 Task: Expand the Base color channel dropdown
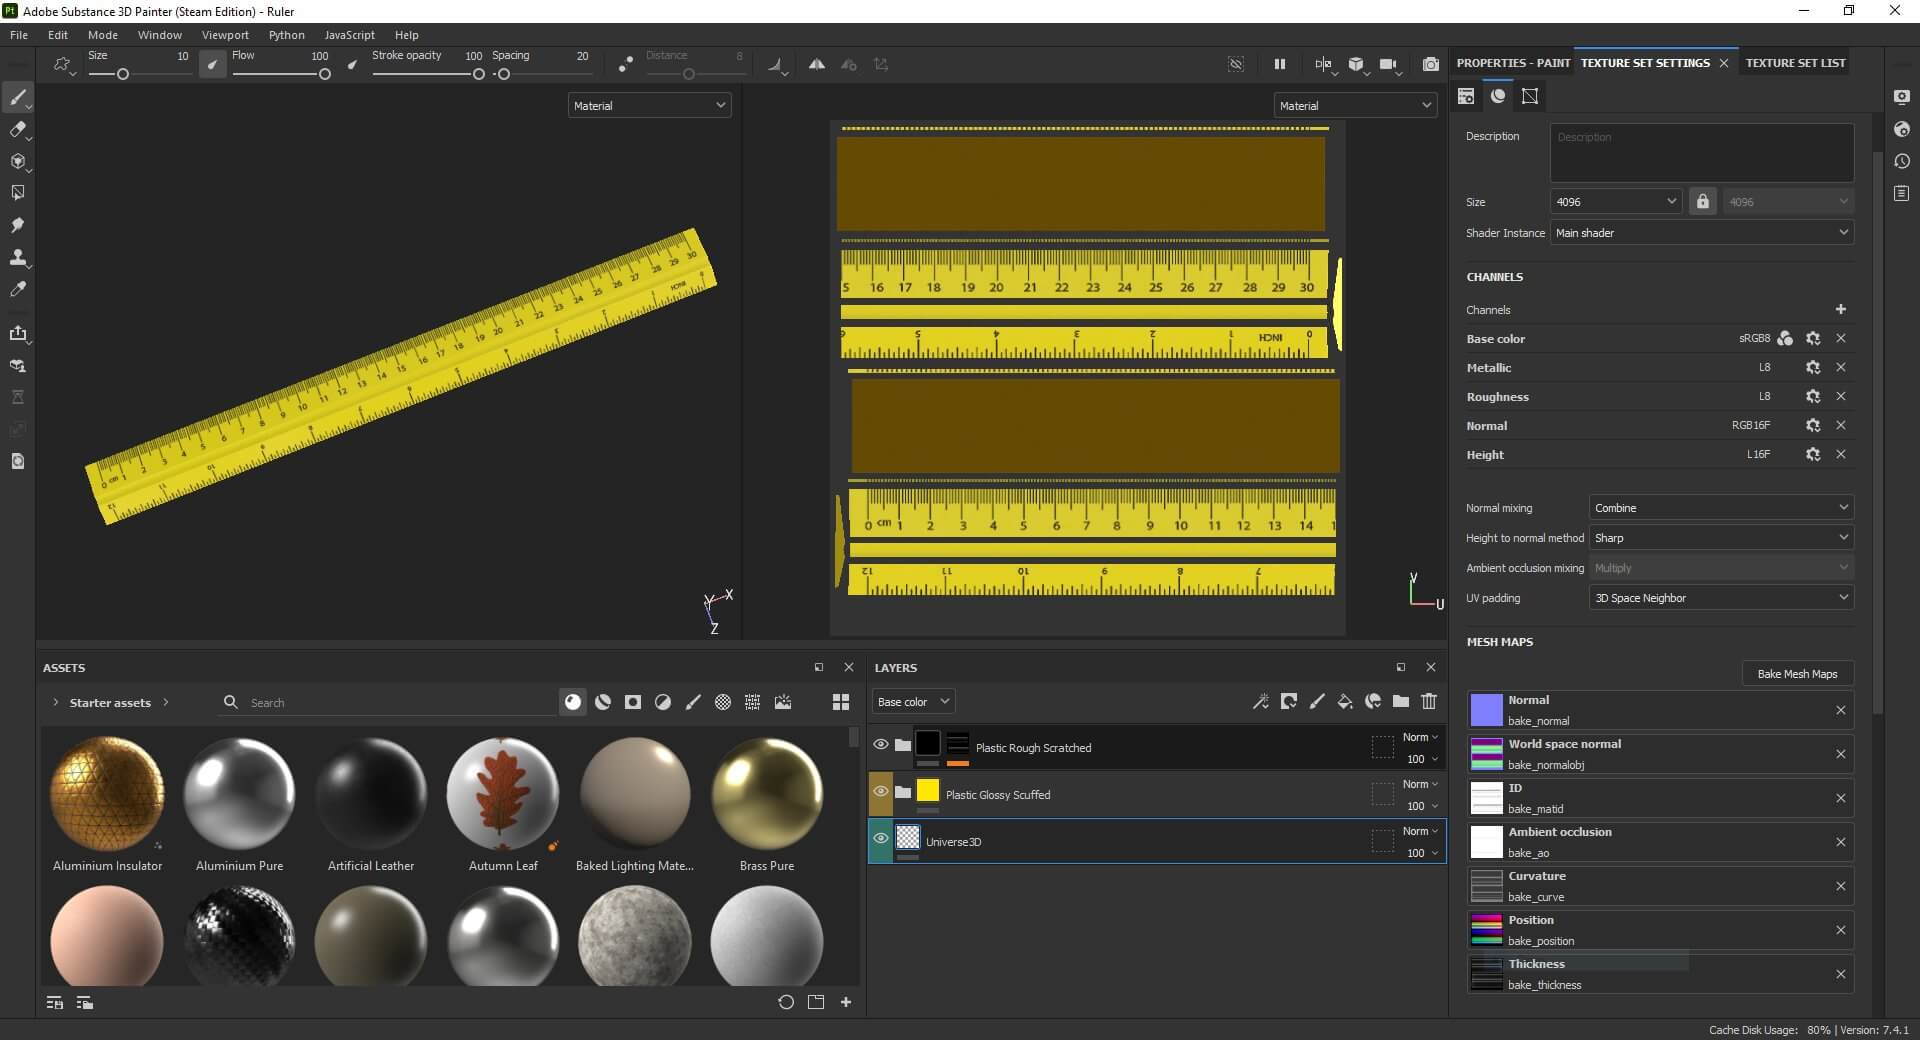tap(913, 702)
